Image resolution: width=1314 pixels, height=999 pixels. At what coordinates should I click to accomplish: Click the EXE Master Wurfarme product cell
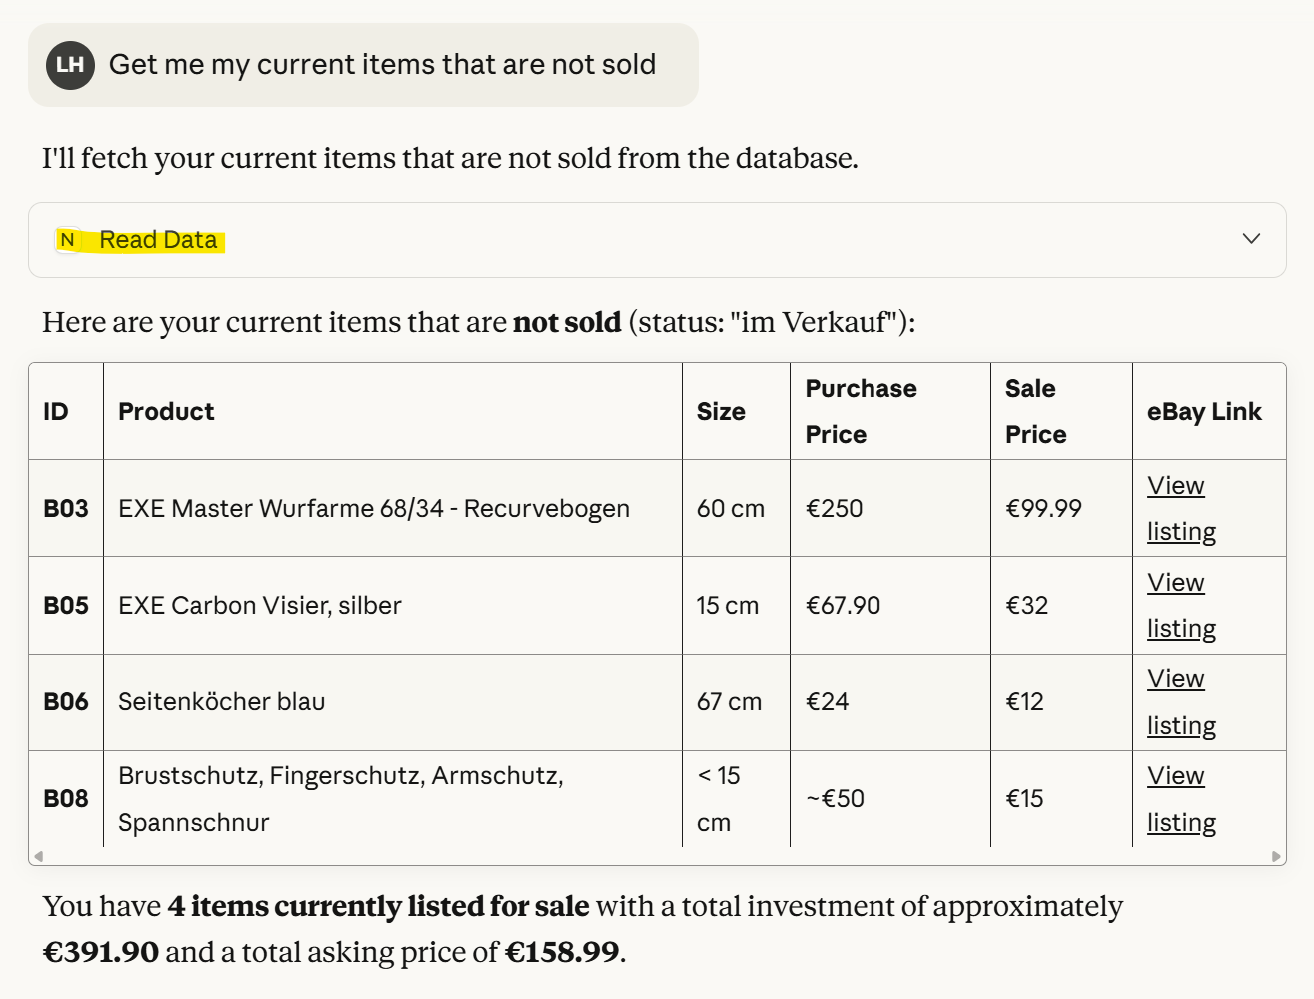(x=374, y=508)
